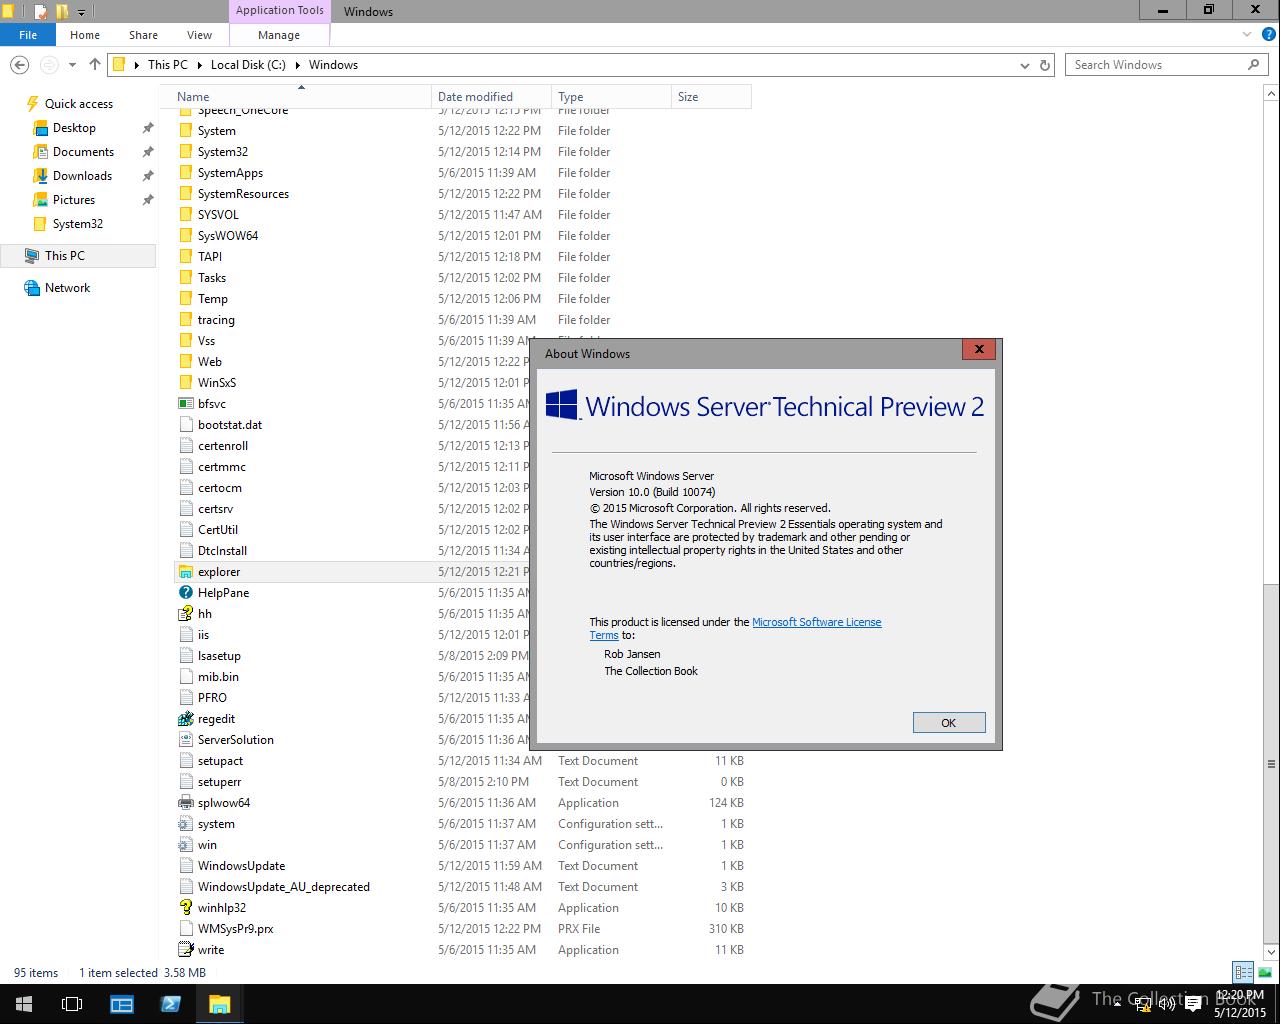This screenshot has height=1024, width=1280.
Task: Open the Help question mark icon
Action: 1267,34
